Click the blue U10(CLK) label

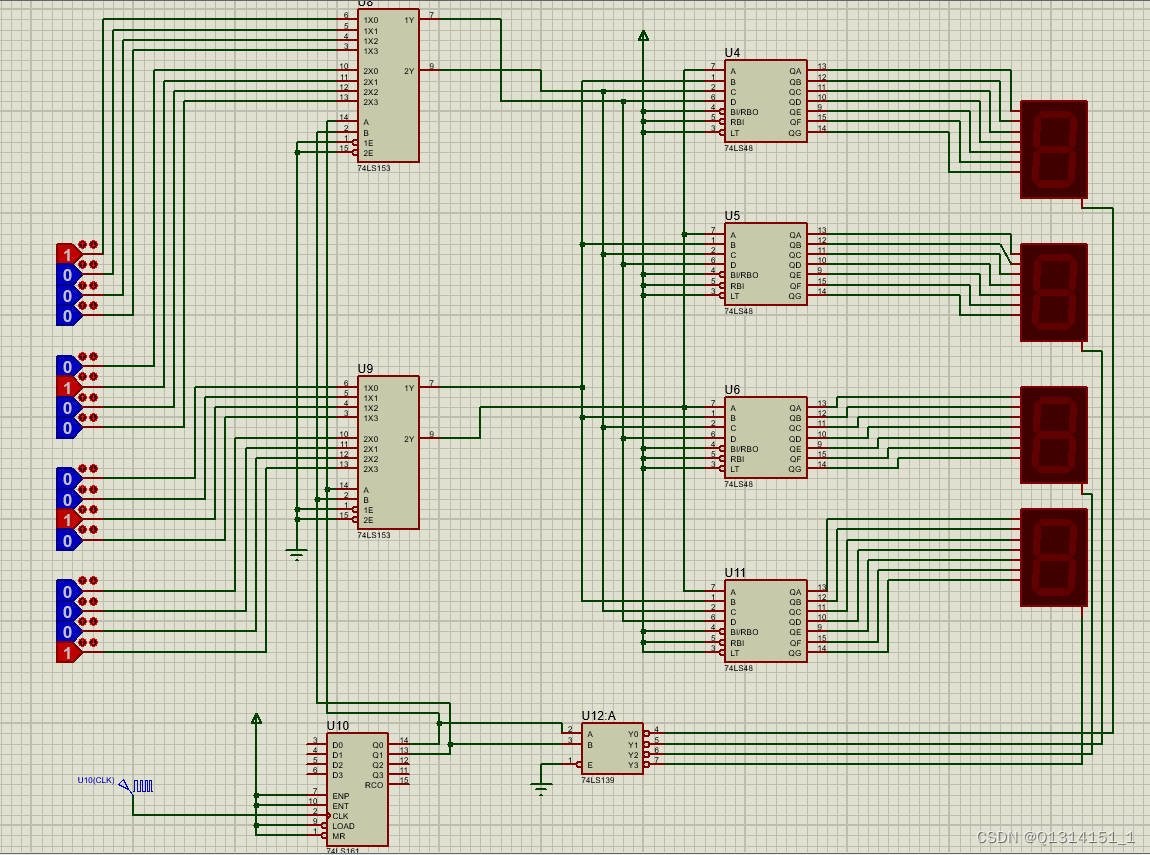96,779
